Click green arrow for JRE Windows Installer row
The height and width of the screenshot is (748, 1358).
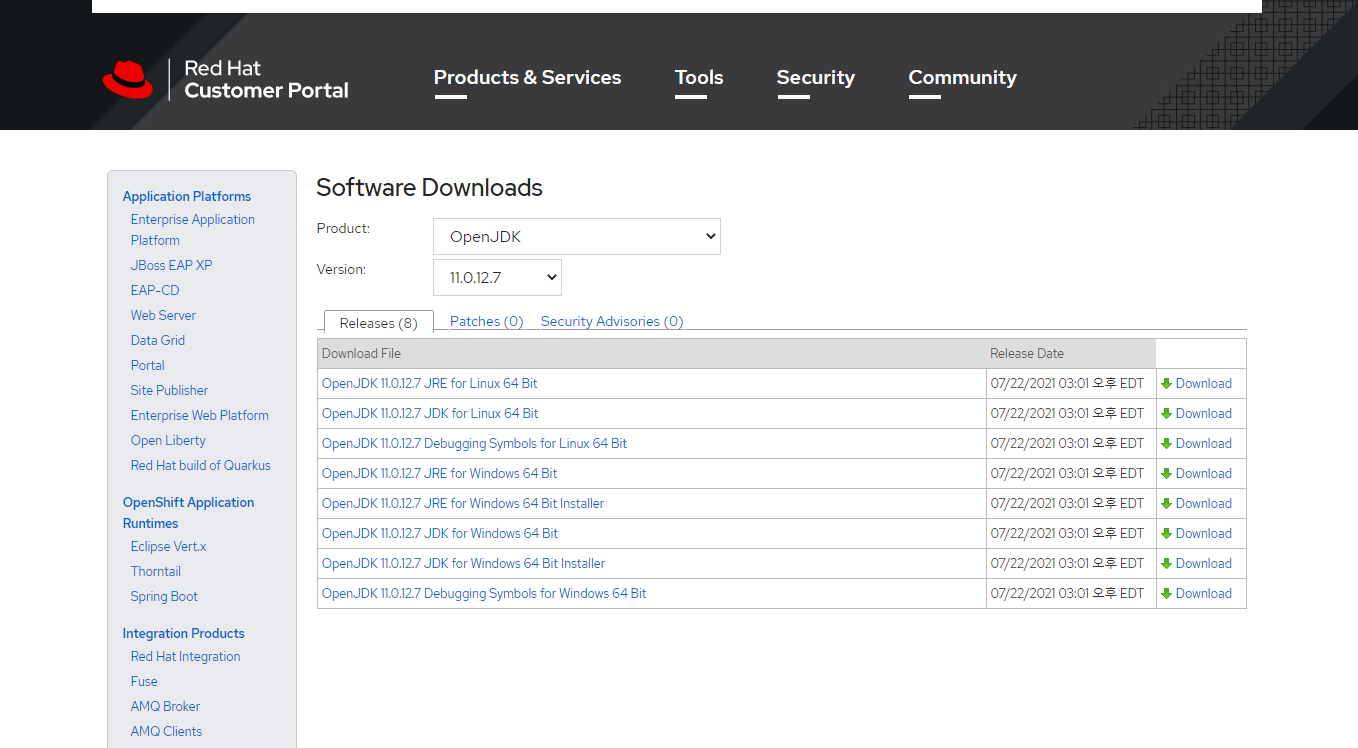(1166, 504)
